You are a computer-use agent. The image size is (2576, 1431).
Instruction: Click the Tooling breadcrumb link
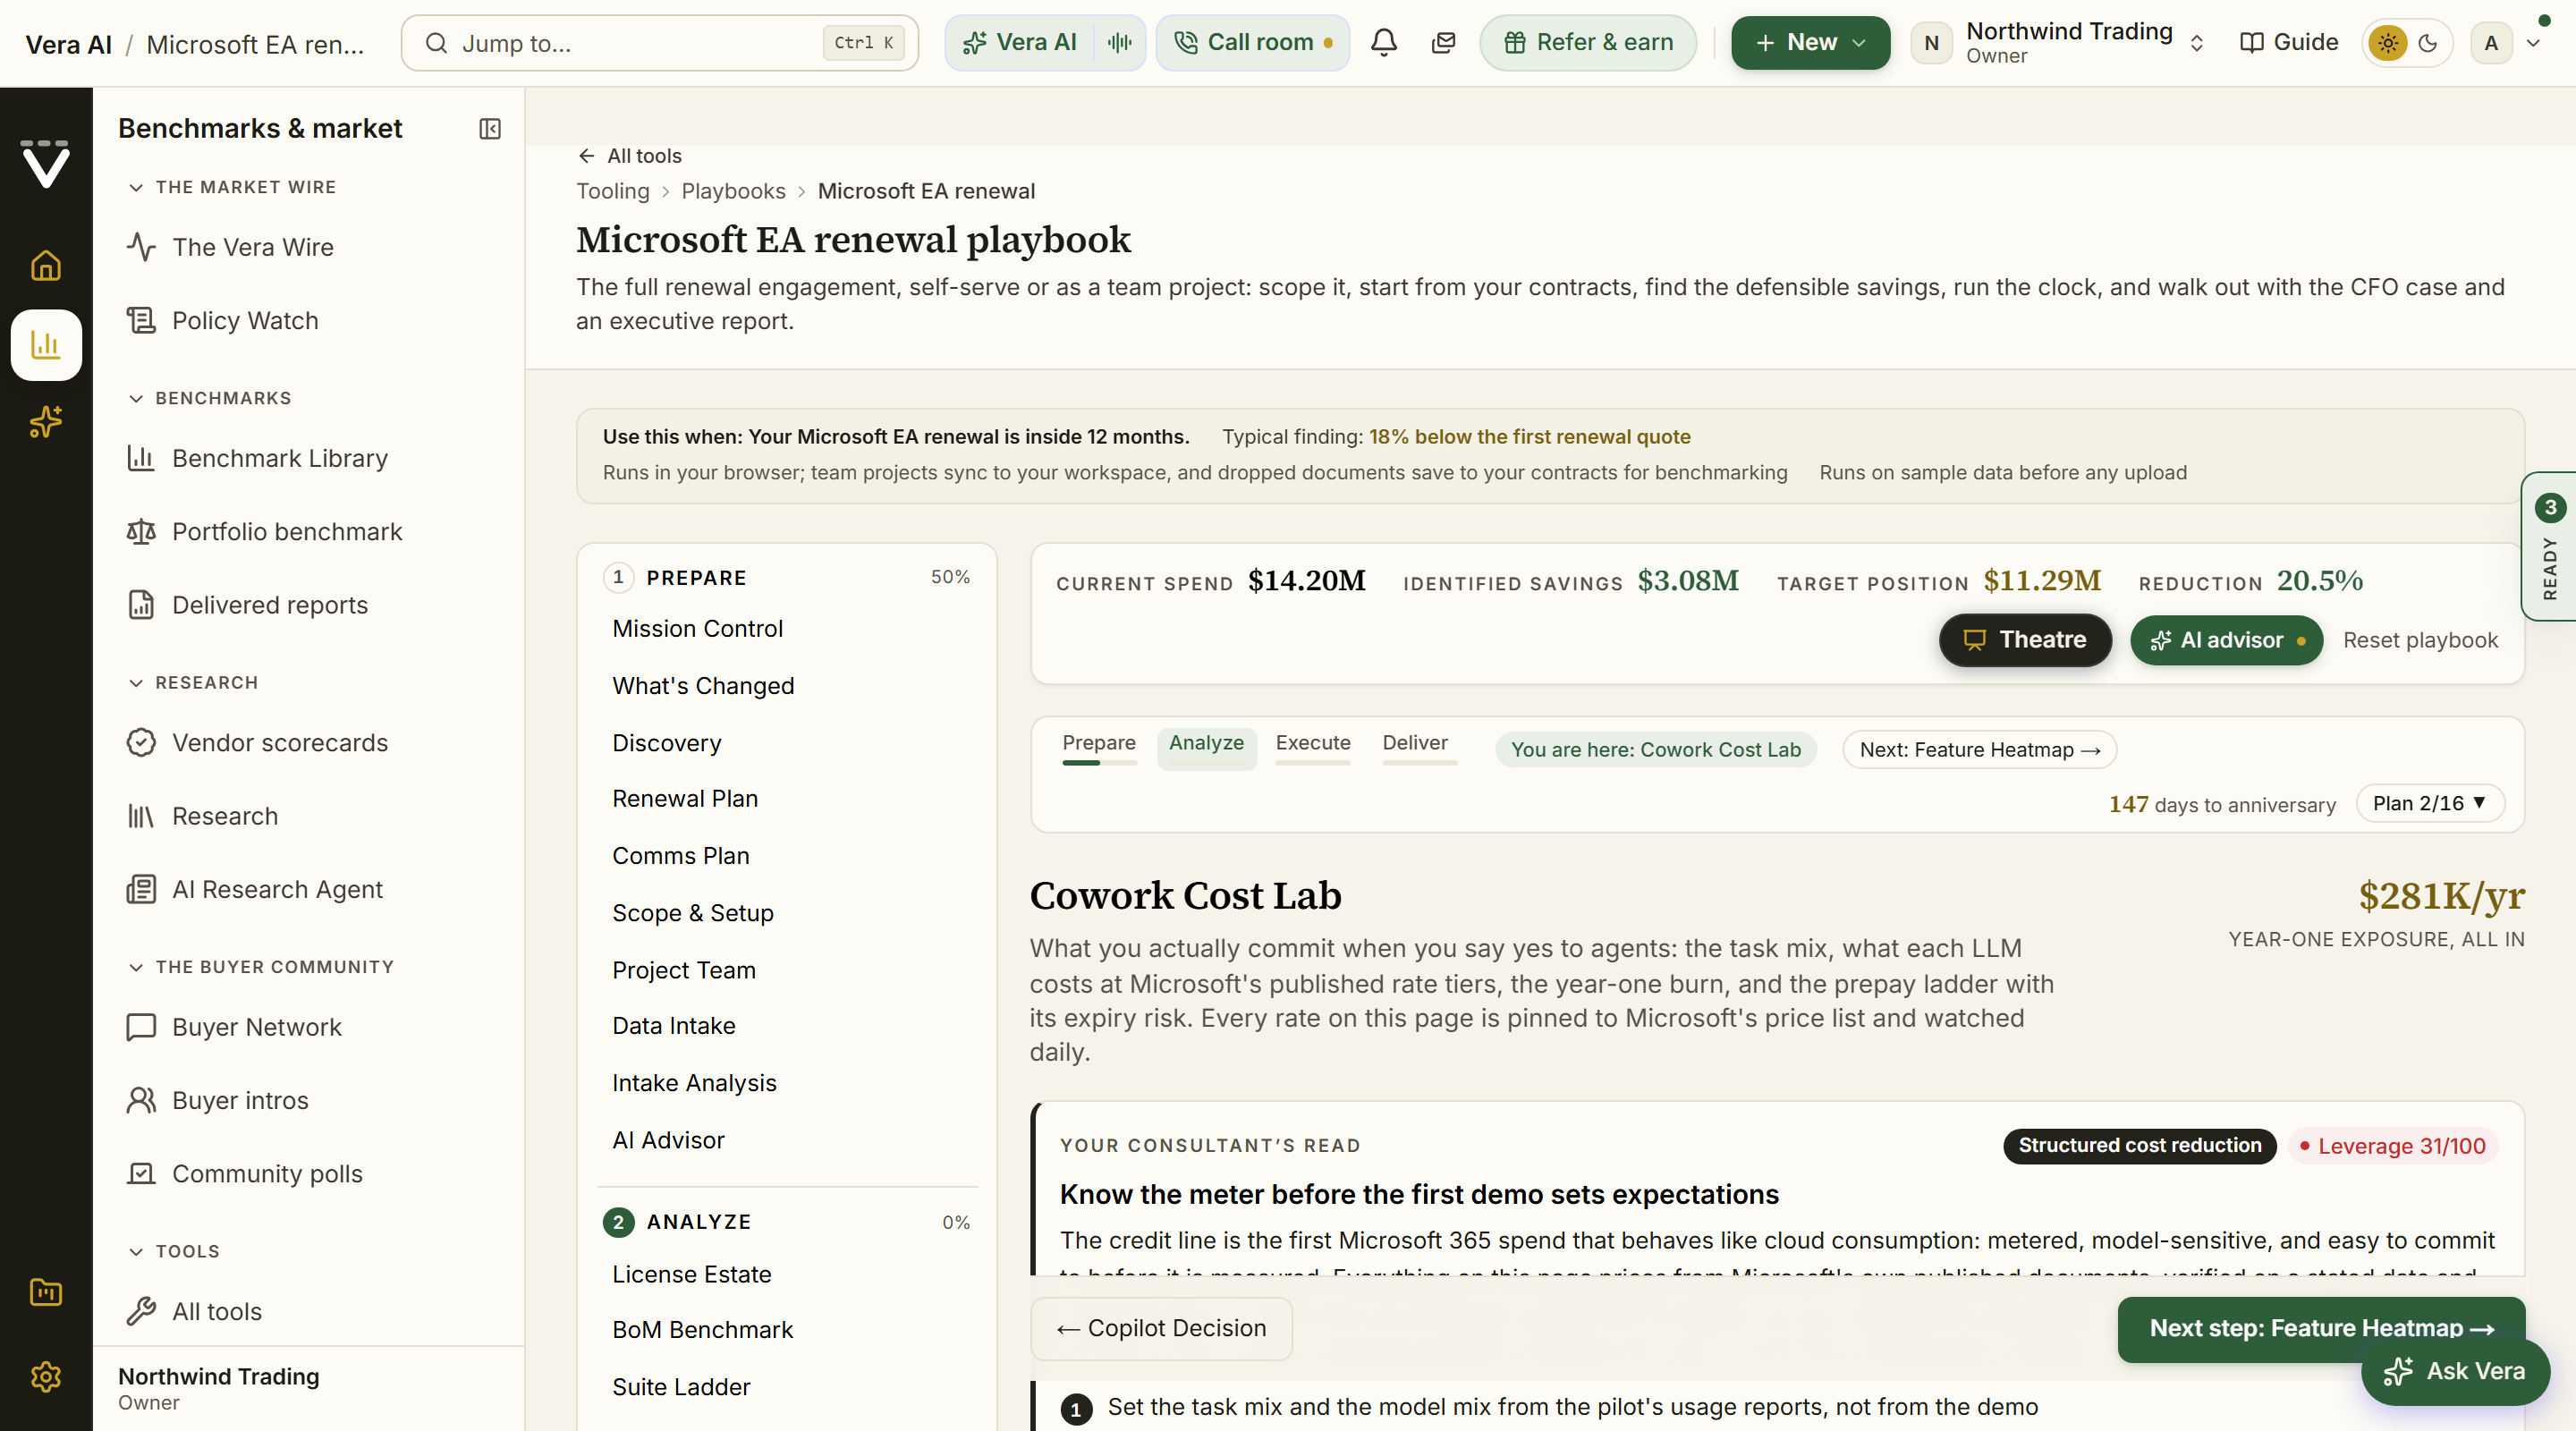point(612,192)
